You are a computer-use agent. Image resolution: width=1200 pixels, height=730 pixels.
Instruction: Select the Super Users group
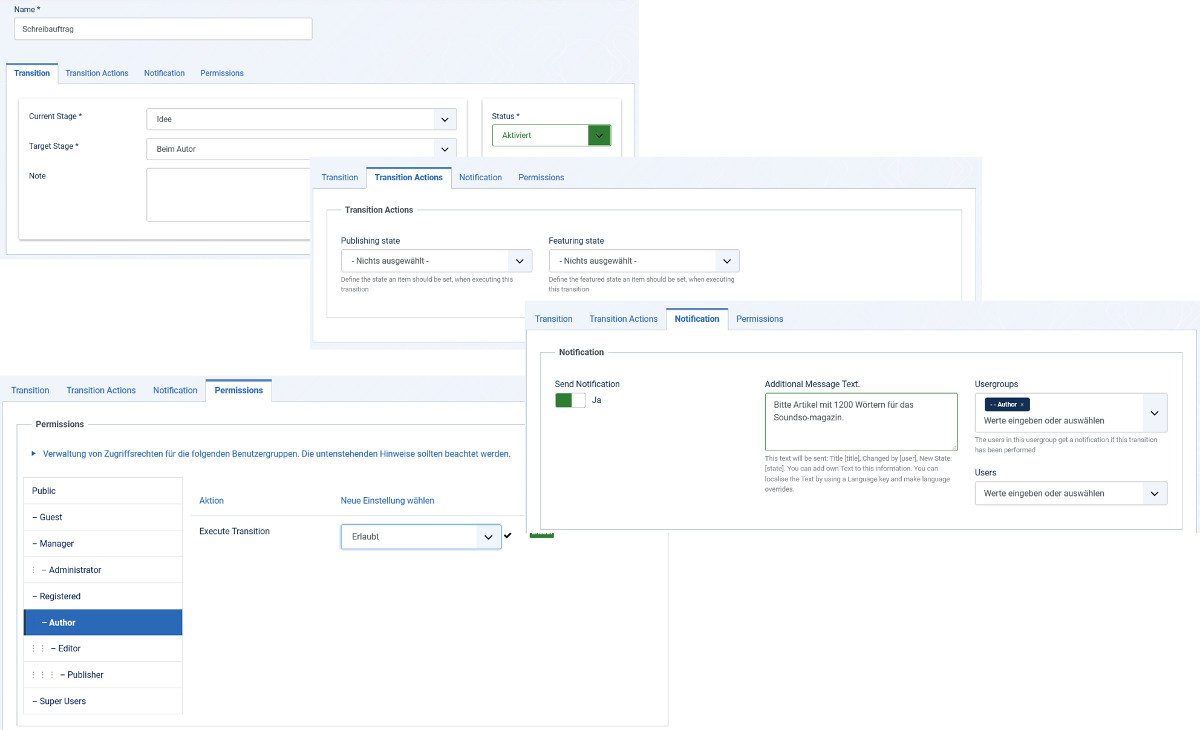(x=103, y=701)
